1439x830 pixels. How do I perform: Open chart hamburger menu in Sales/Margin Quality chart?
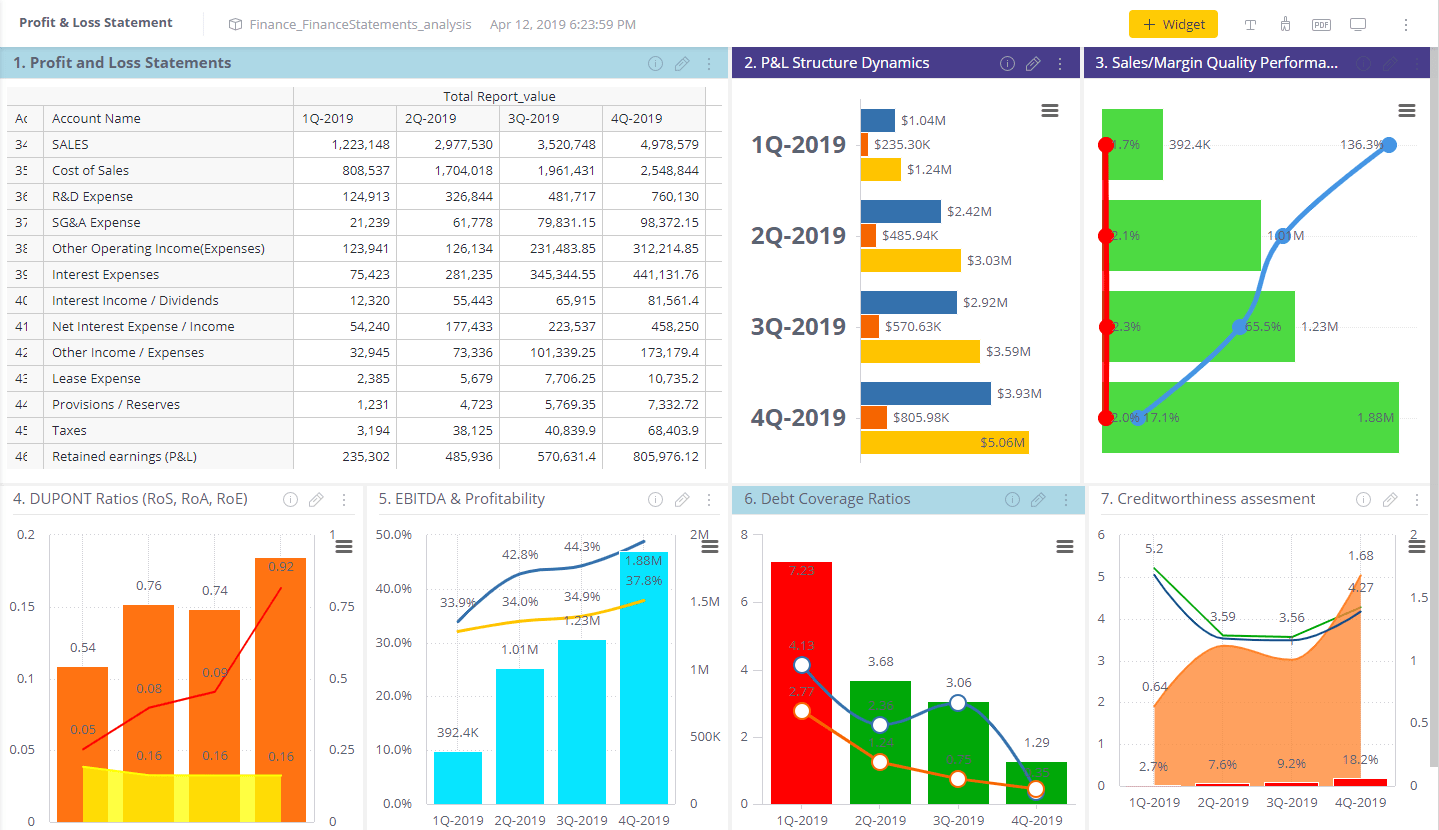click(1407, 111)
